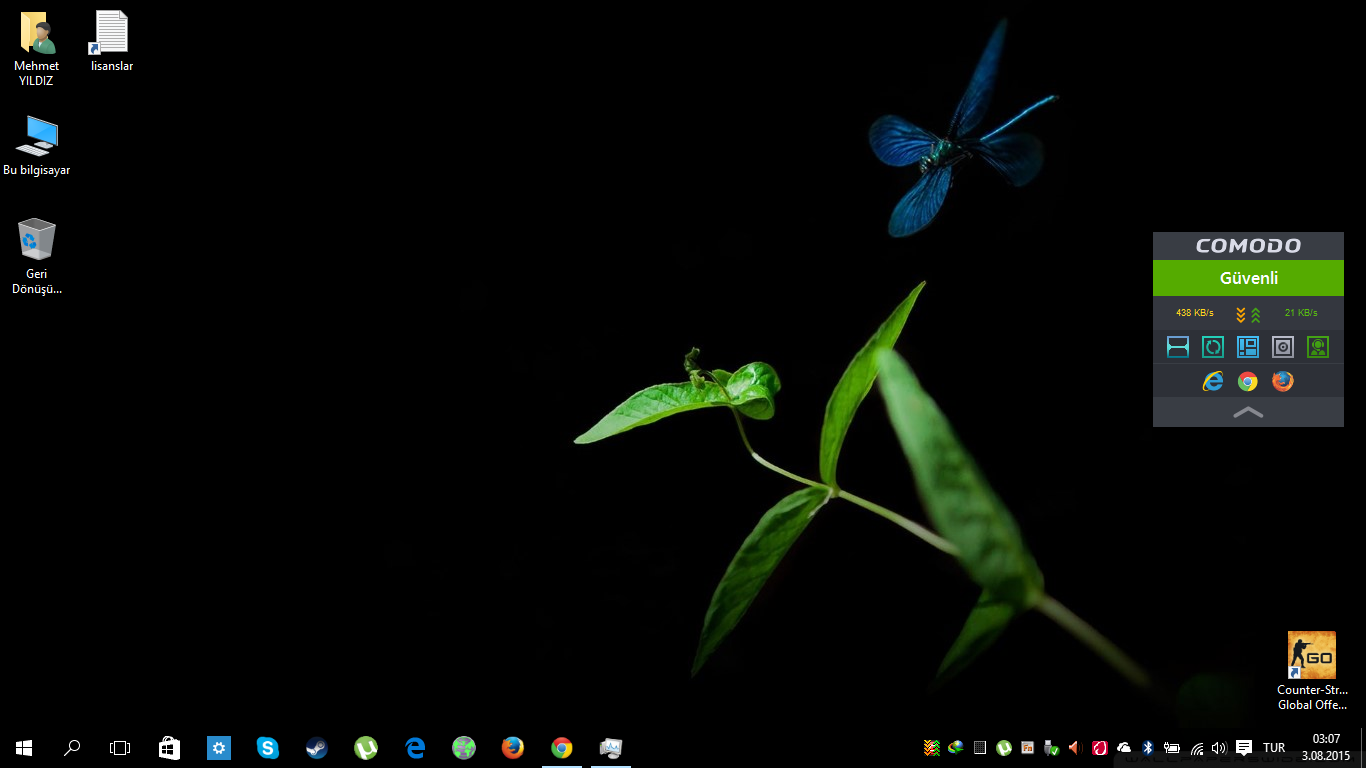Select the lisanslar shortcut on desktop
This screenshot has width=1366, height=768.
111,42
